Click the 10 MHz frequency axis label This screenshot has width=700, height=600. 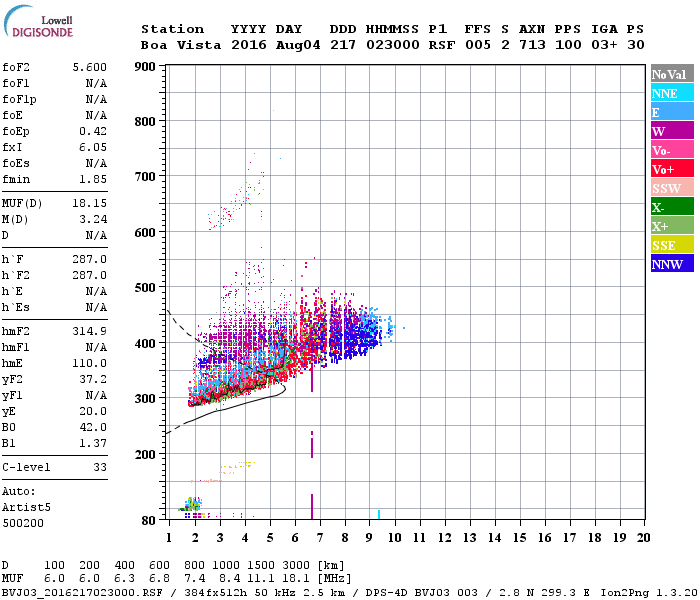pos(395,538)
